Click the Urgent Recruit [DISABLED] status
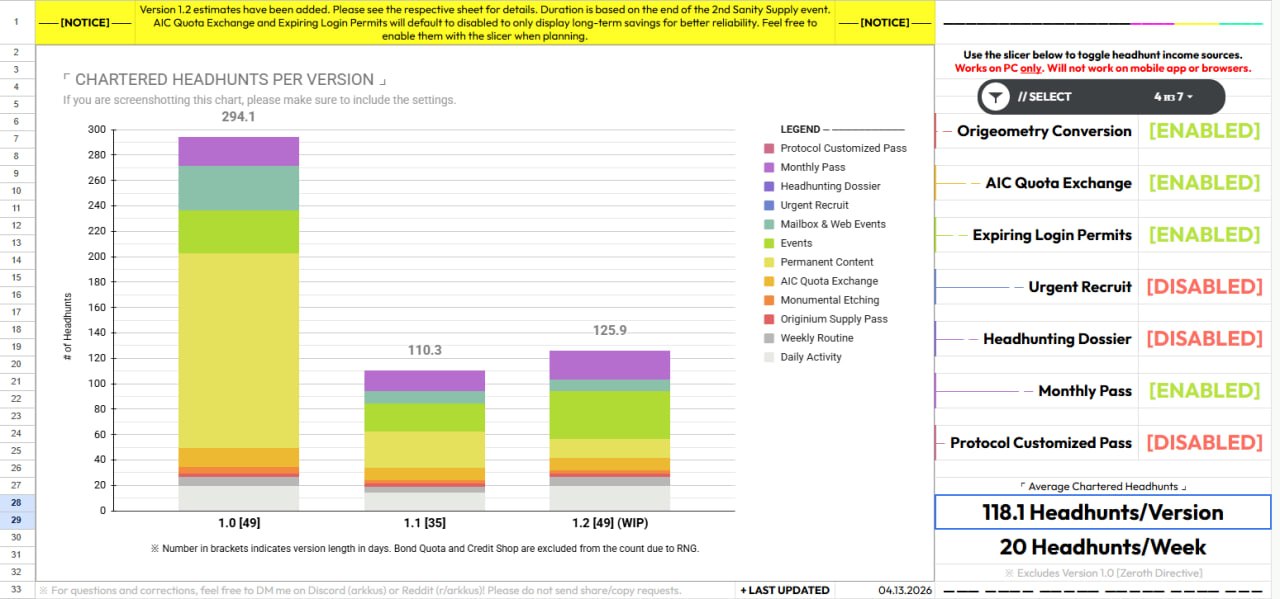This screenshot has width=1280, height=599. pos(1204,287)
